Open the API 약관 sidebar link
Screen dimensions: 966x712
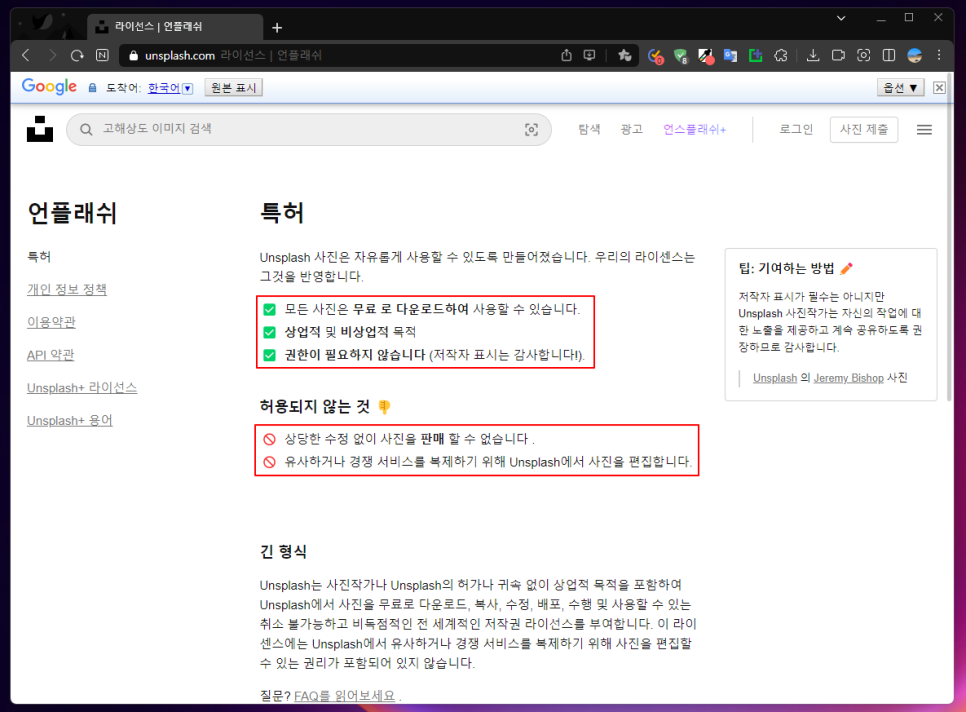(51, 355)
